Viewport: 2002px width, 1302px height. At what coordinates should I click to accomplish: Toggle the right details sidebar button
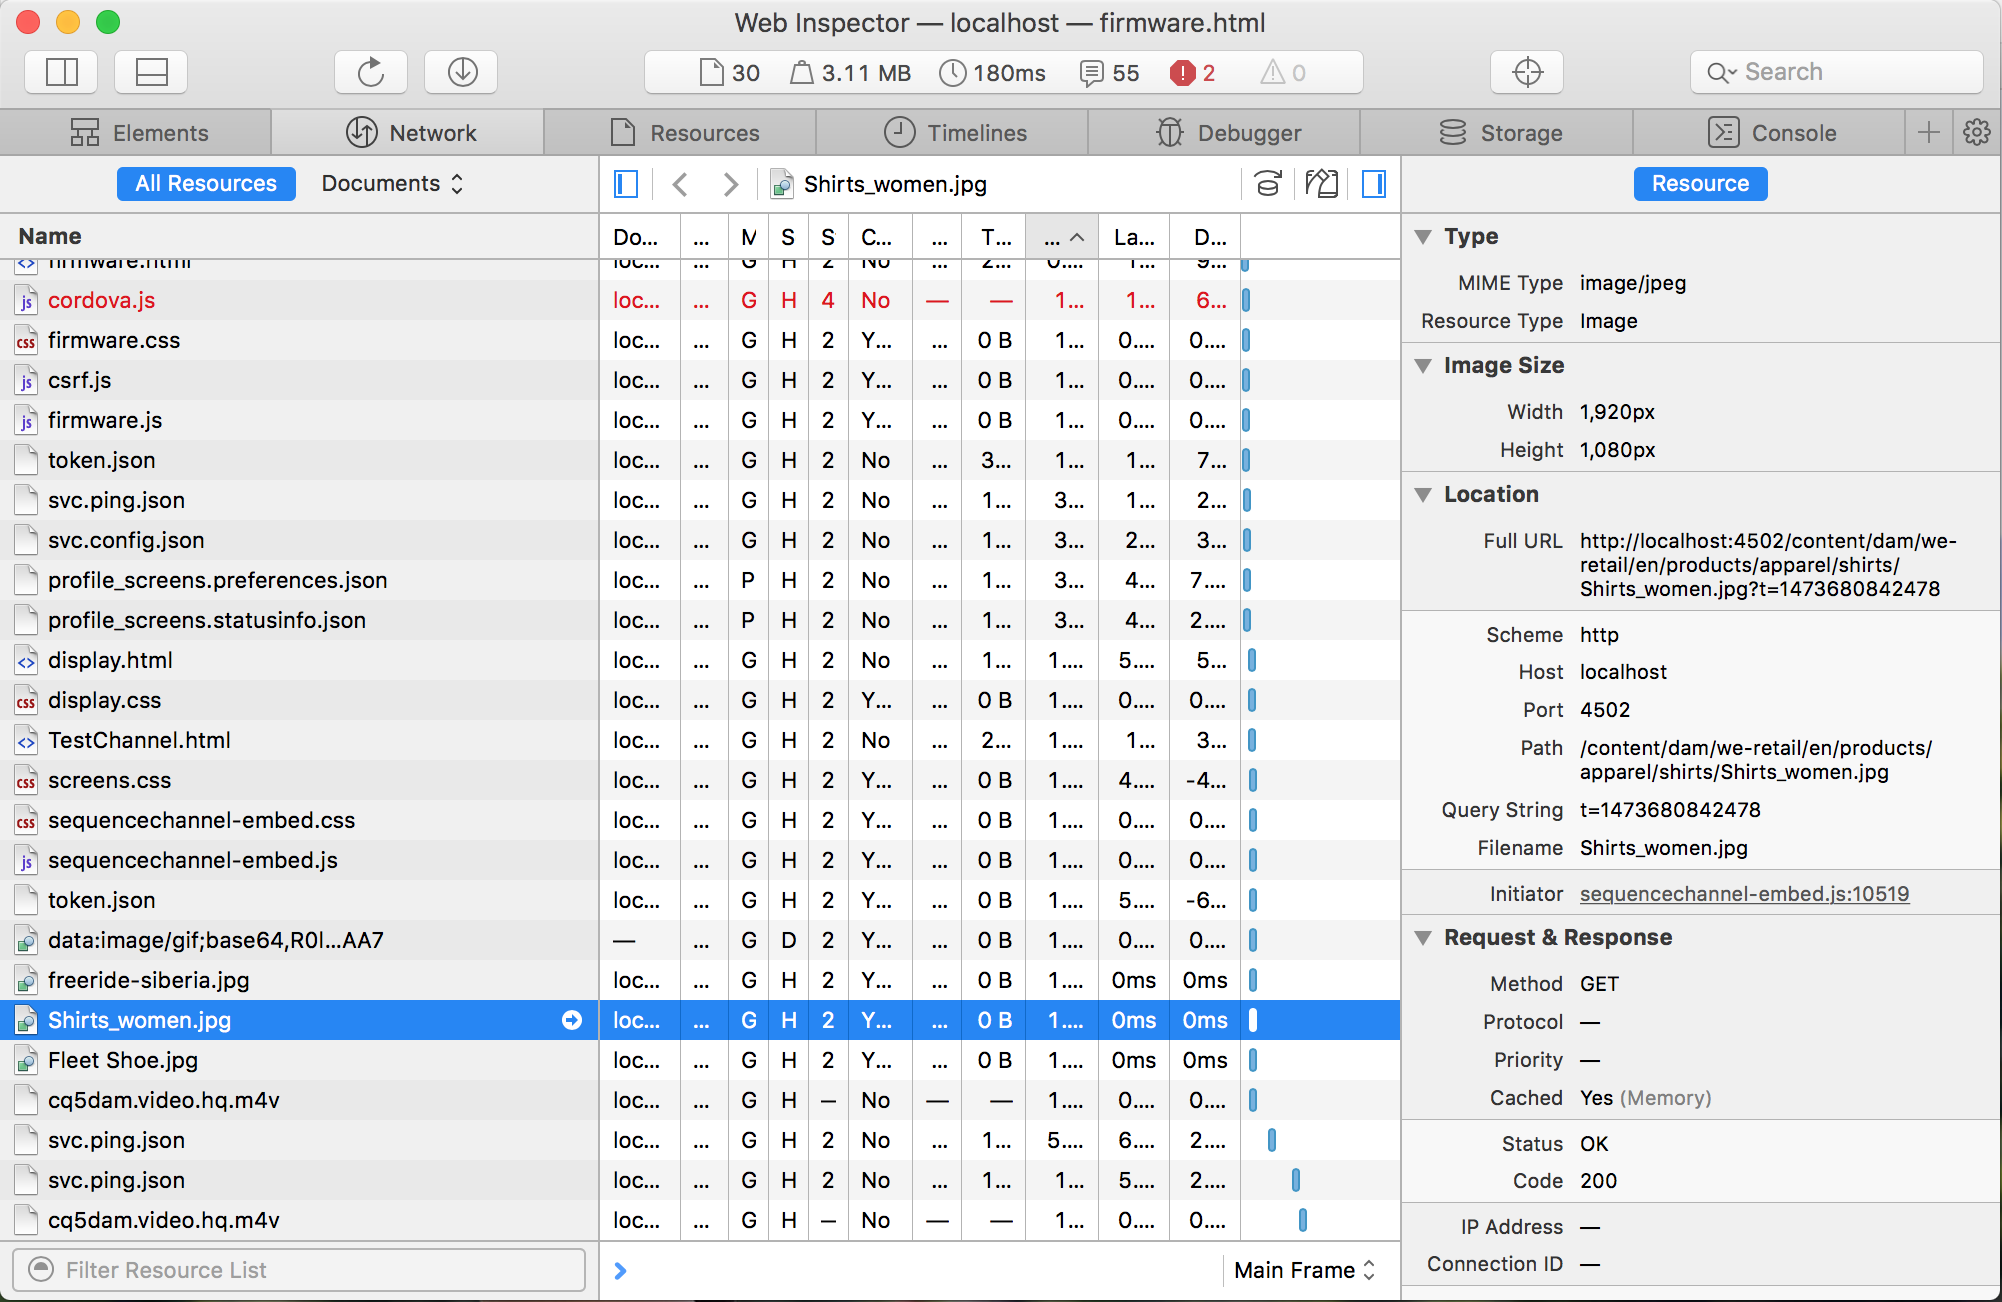click(x=1374, y=184)
